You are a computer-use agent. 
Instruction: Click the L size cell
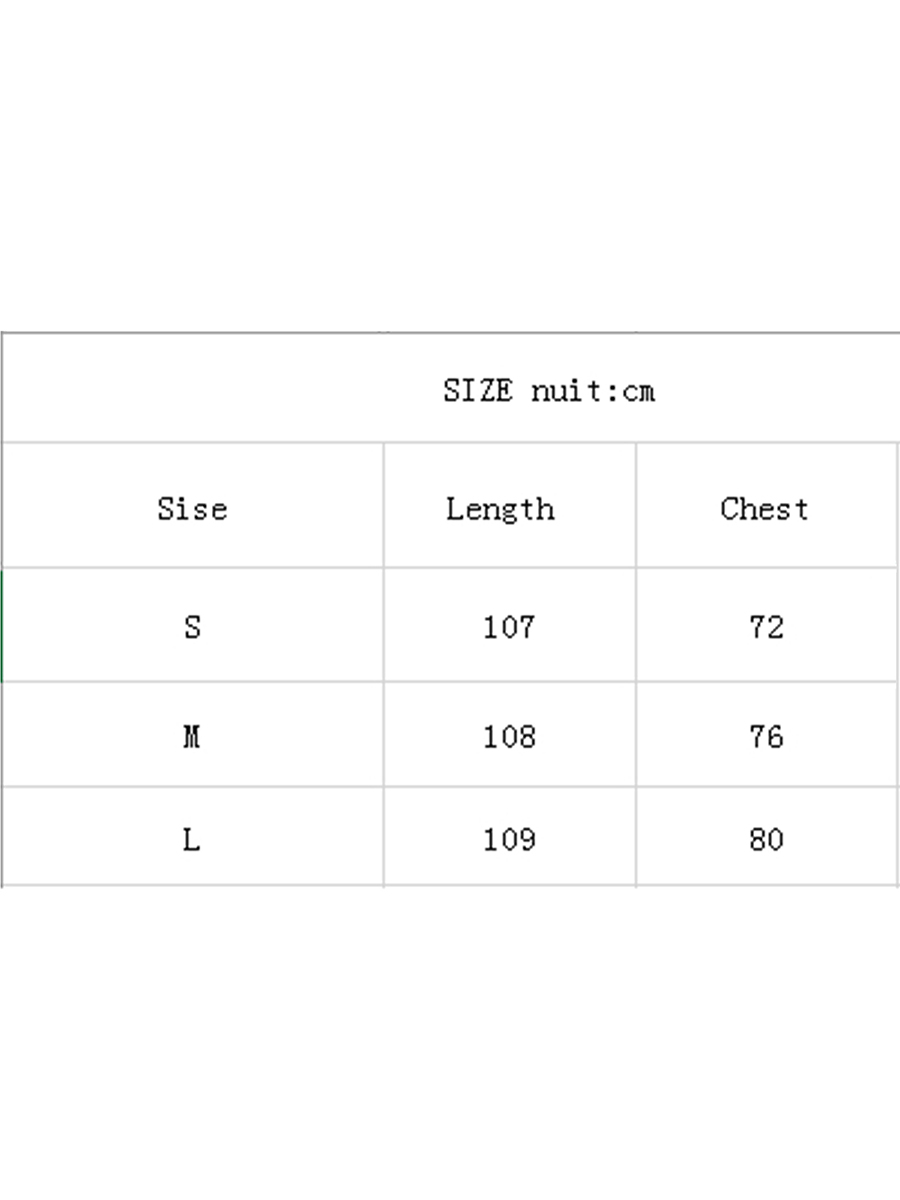click(x=193, y=836)
